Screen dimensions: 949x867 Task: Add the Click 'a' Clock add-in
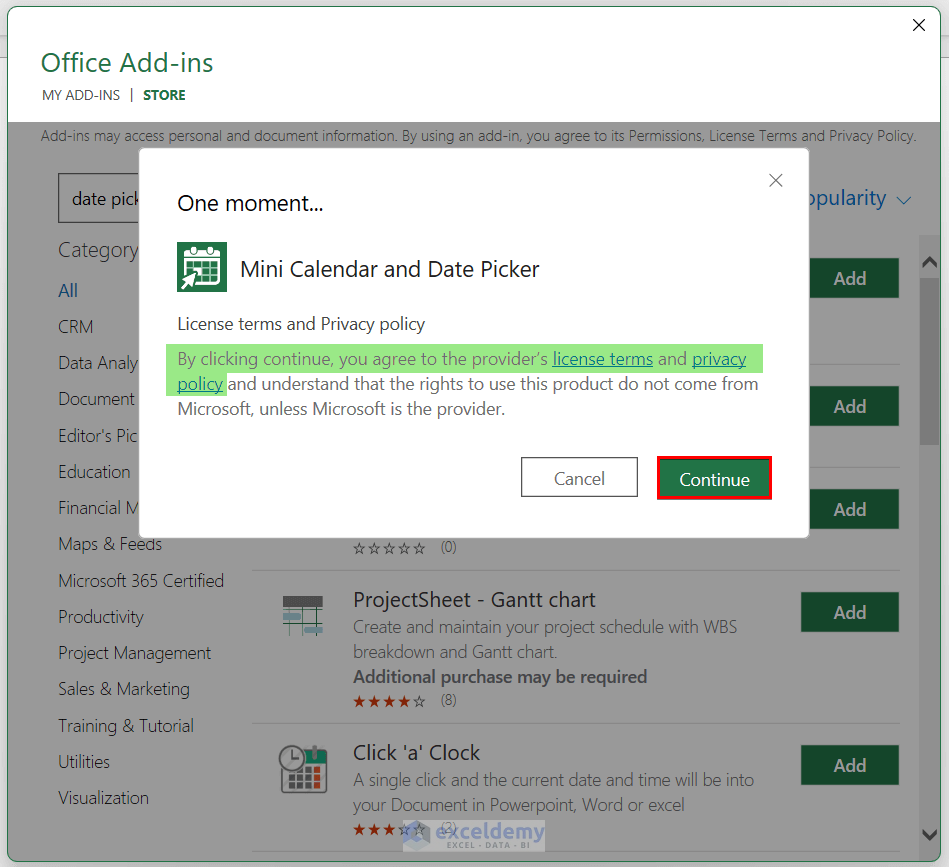point(849,765)
